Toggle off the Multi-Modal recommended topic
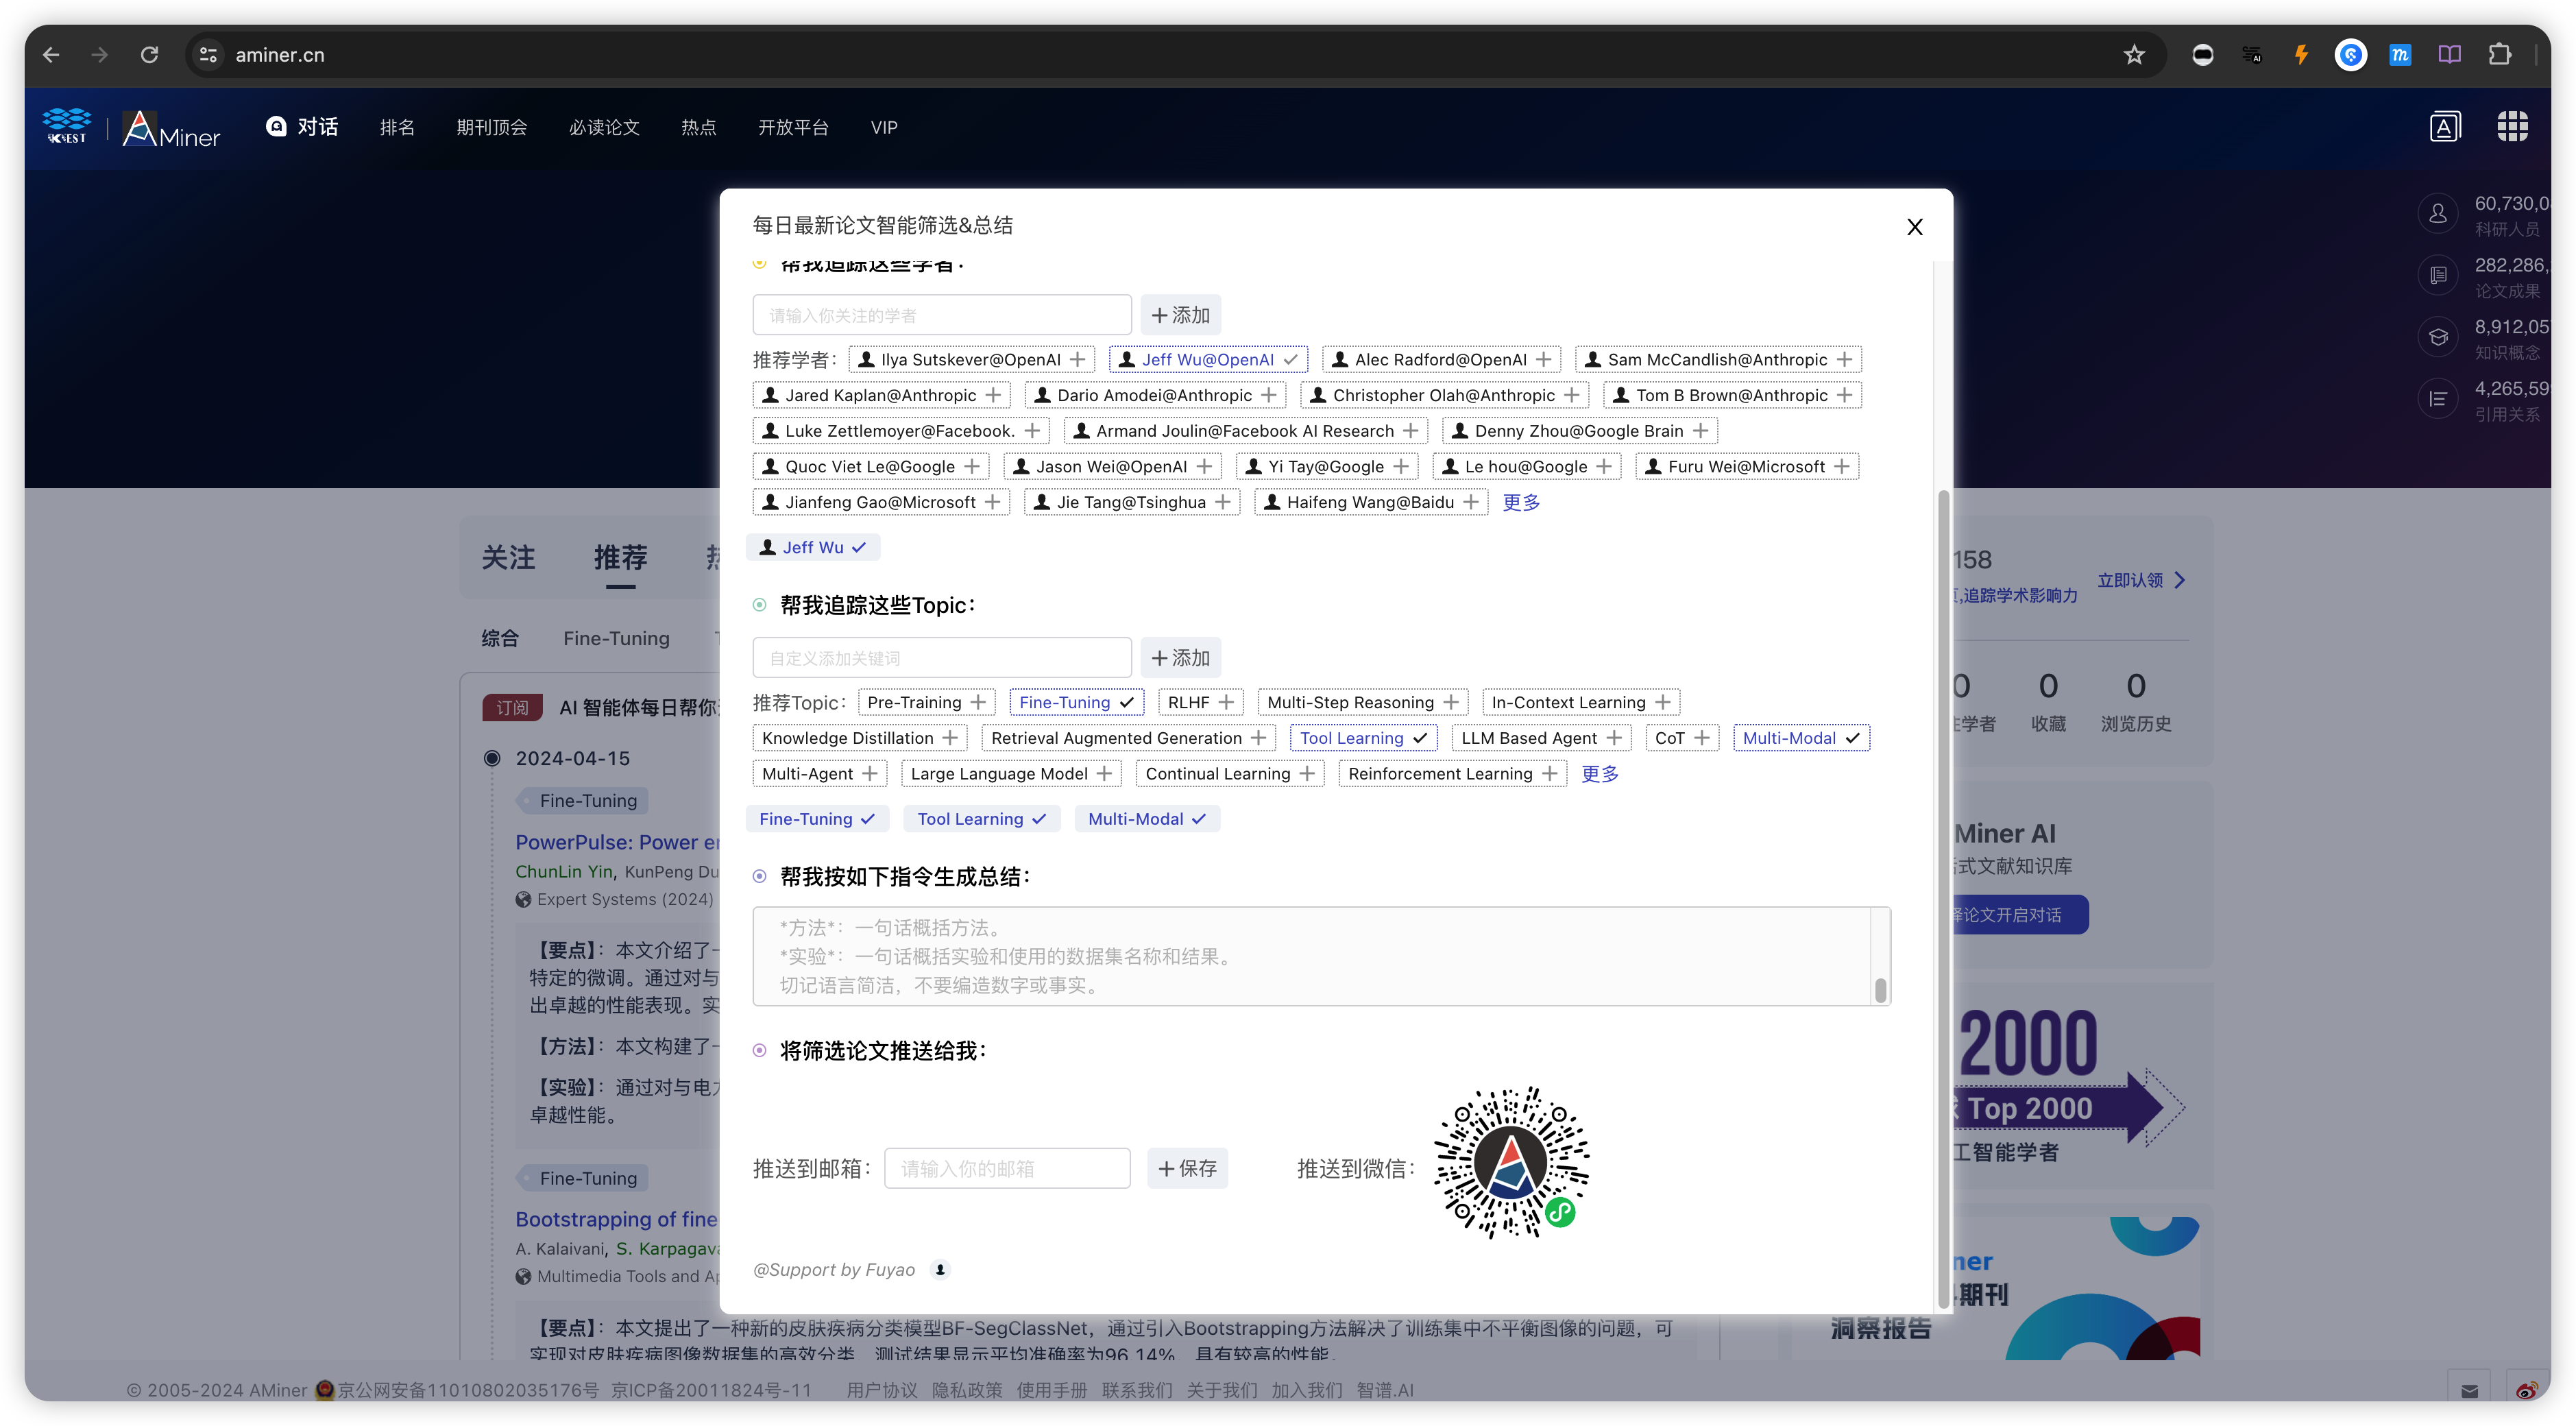The height and width of the screenshot is (1426, 2576). [x=1800, y=738]
